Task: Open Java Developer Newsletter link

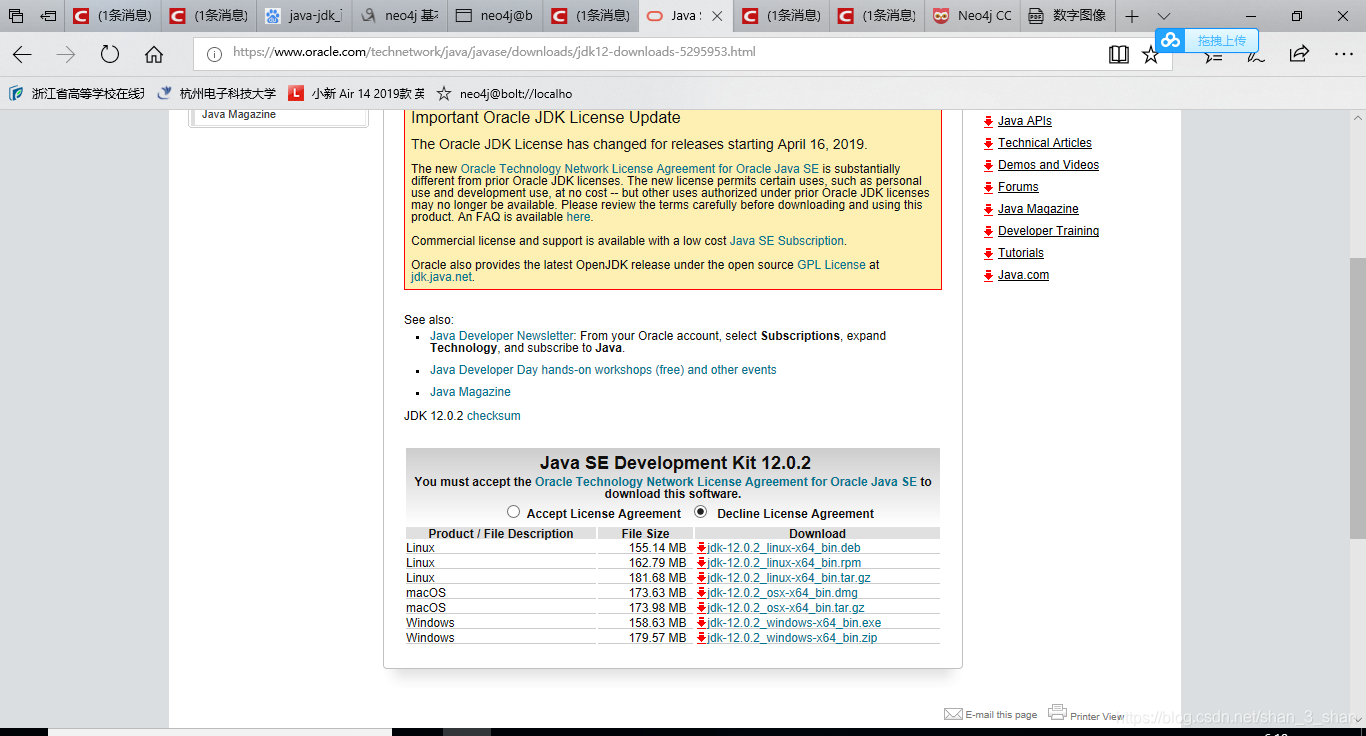Action: pyautogui.click(x=502, y=336)
